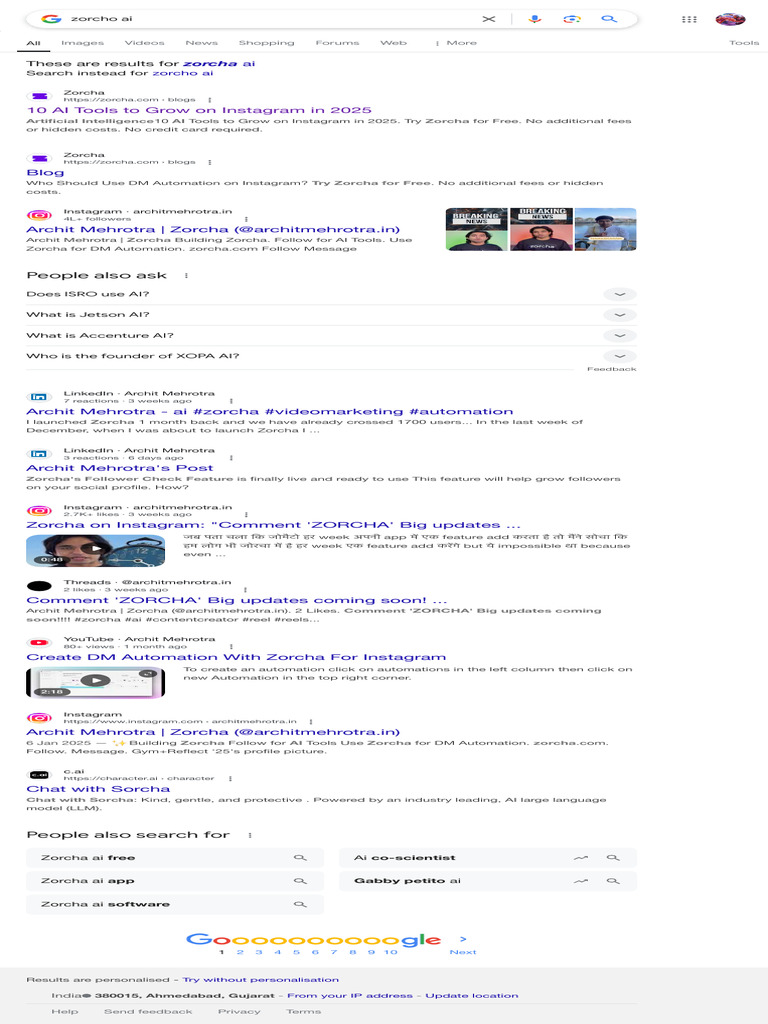
Task: Go to results page 2
Action: pos(240,952)
